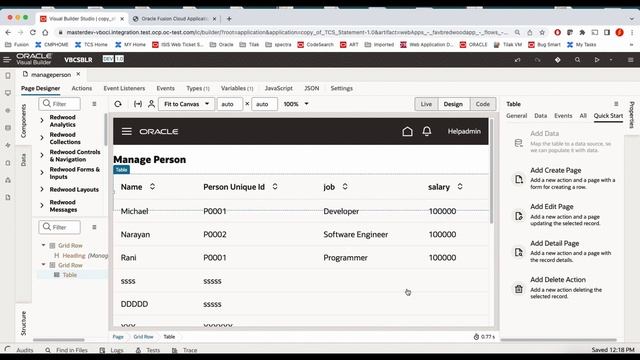Open the Visual Builder hamburger menu
The image size is (640, 360).
click(7, 60)
